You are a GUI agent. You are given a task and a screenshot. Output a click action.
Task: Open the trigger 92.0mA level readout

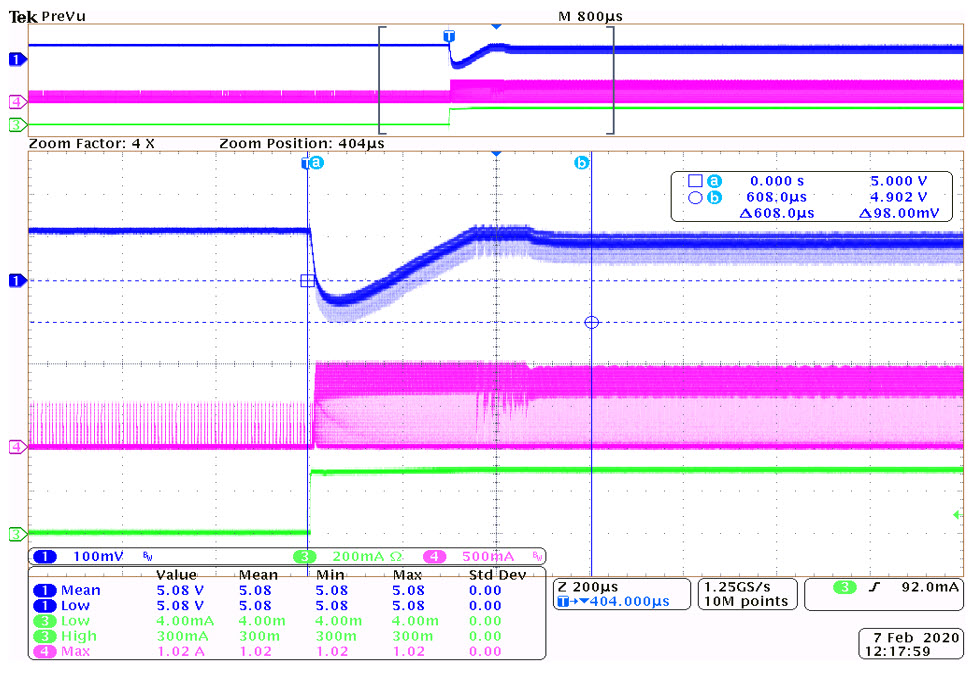pos(884,588)
